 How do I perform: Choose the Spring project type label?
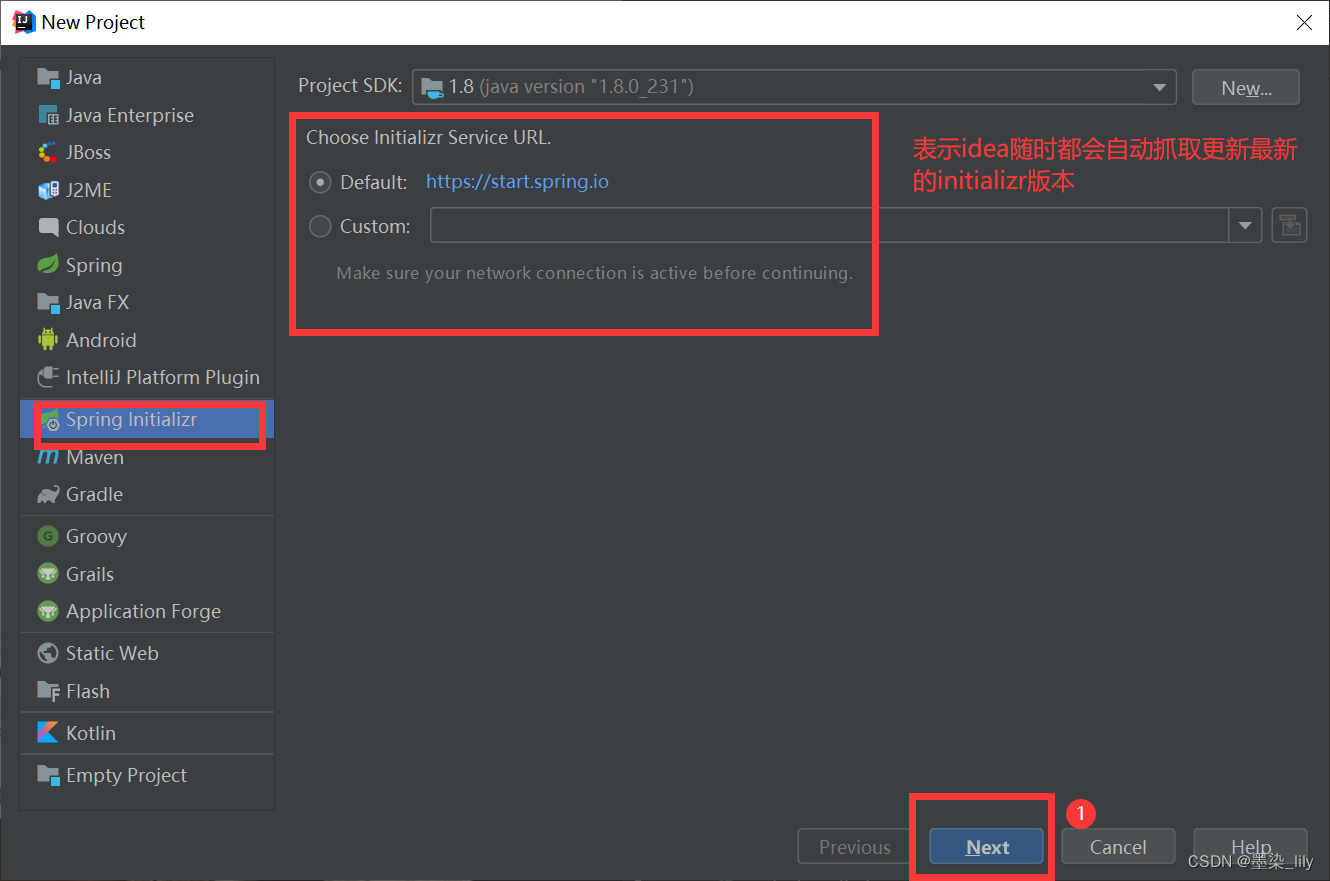[94, 265]
